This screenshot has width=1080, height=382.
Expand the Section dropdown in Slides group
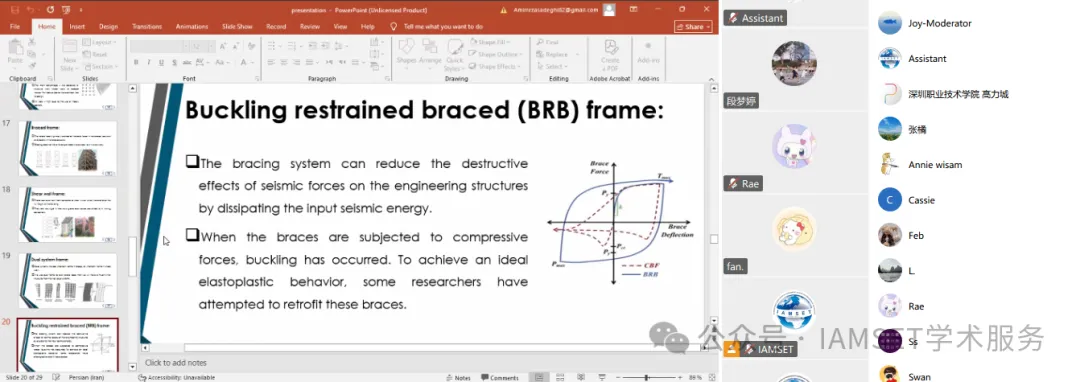click(101, 67)
